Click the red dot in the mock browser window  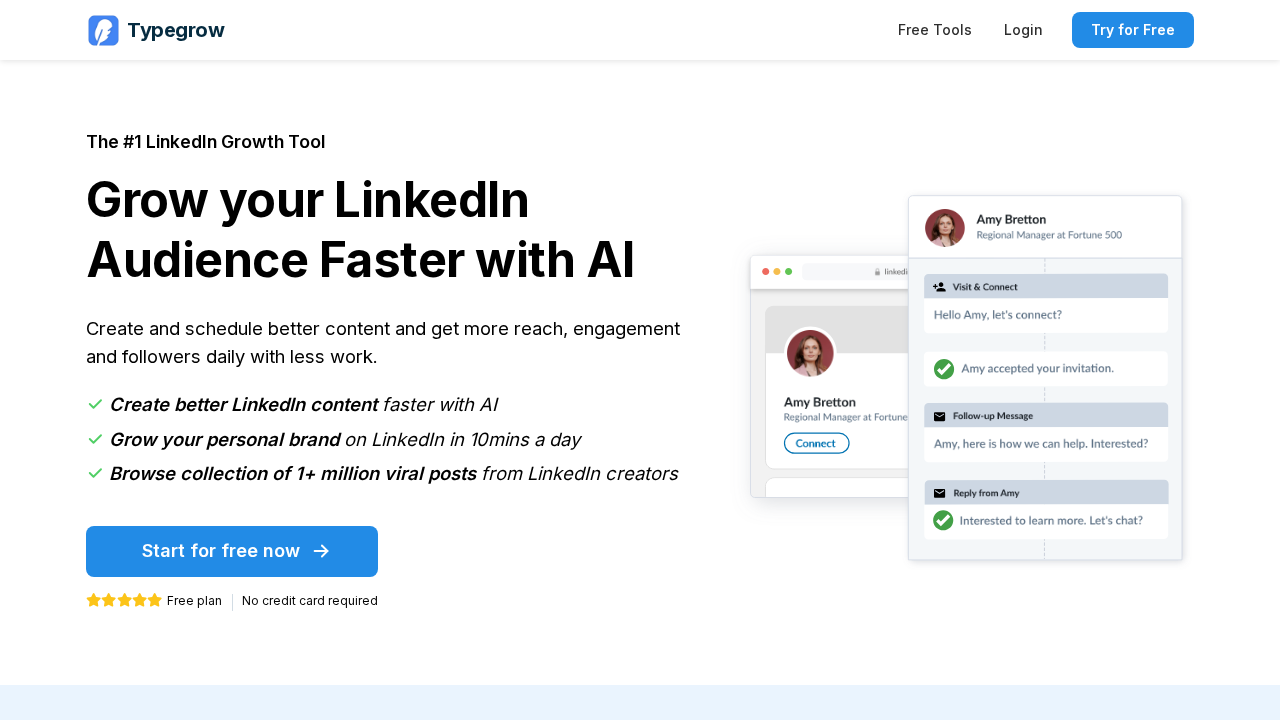(766, 271)
